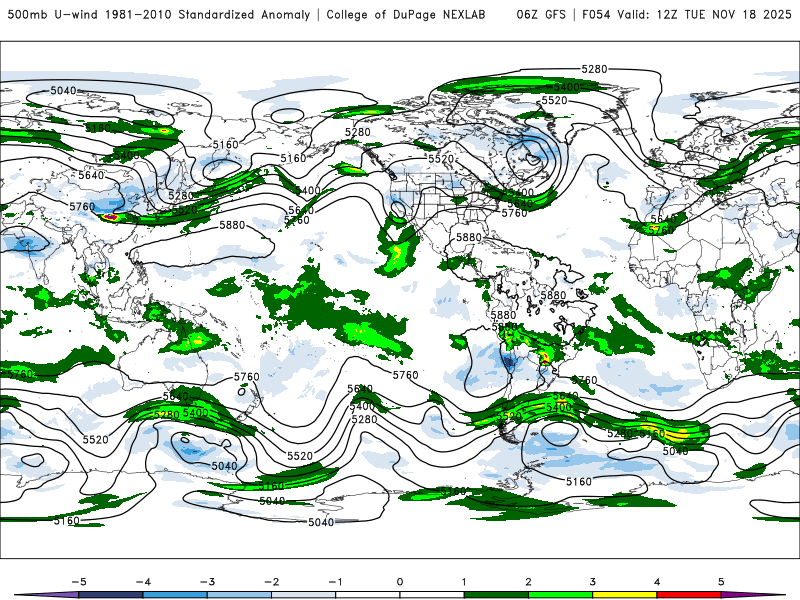Image resolution: width=800 pixels, height=600 pixels.
Task: Click the purple anomaly maximum over eastern China
Action: [x=110, y=217]
